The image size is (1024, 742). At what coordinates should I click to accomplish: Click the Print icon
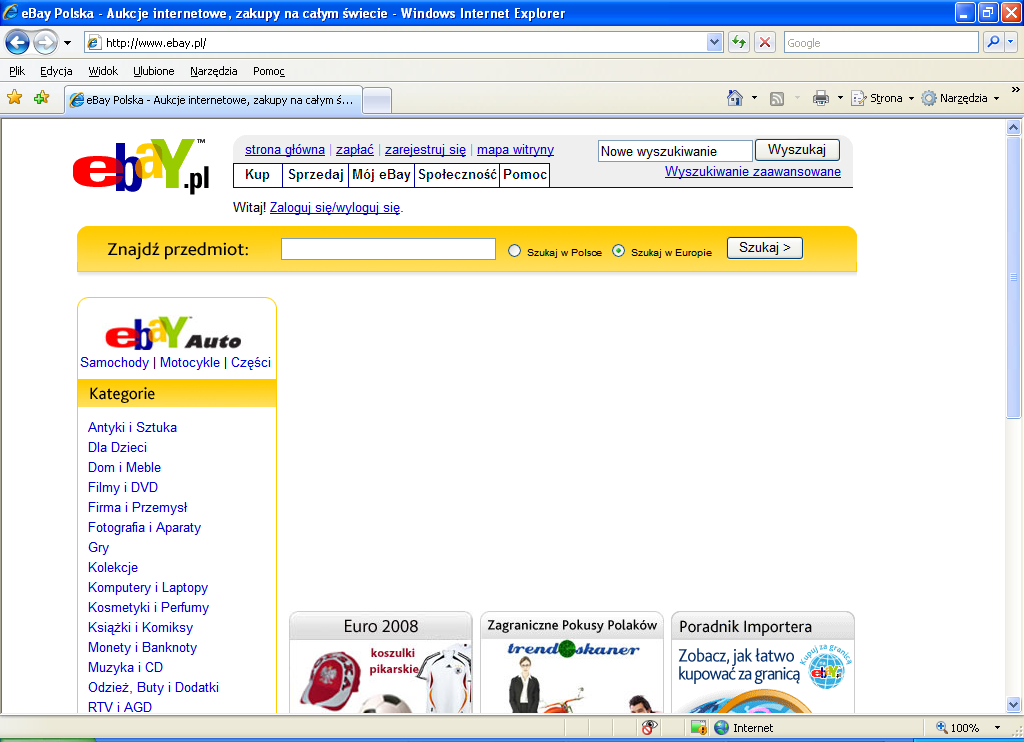820,98
